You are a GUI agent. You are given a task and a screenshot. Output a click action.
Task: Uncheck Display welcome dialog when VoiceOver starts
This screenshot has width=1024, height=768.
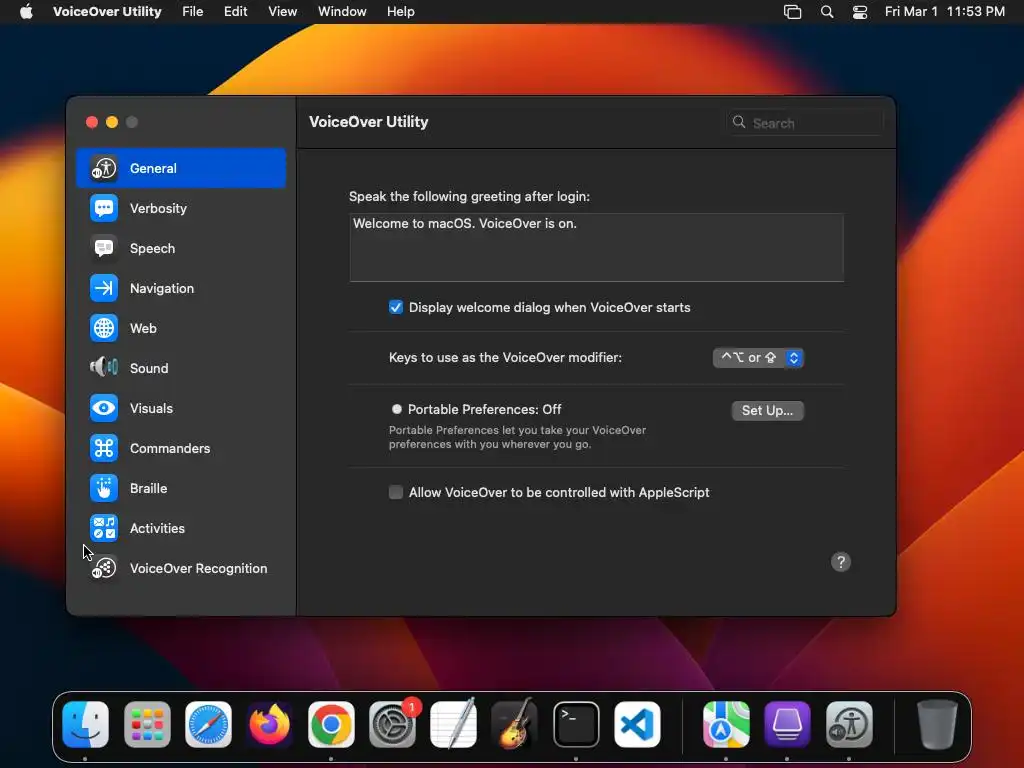396,308
